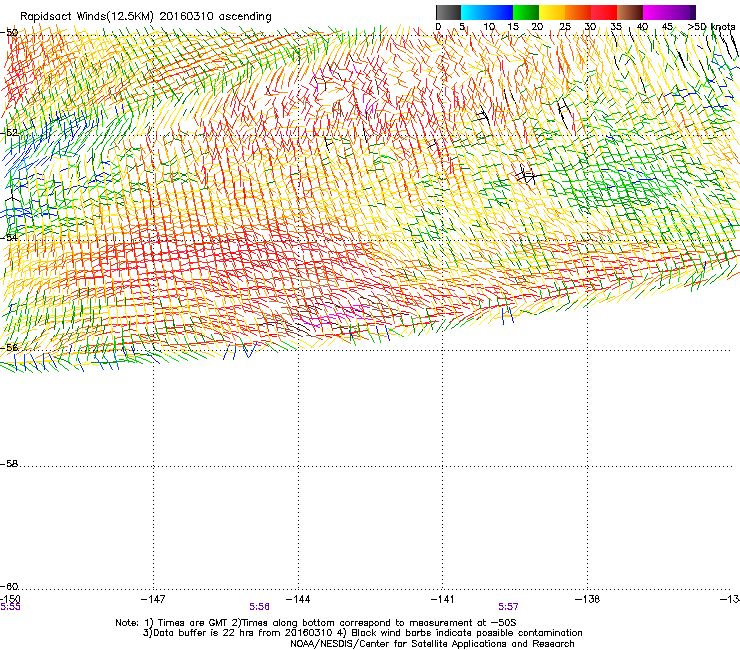
Task: Click the 'Times are GMT' note line
Action: pyautogui.click(x=316, y=623)
